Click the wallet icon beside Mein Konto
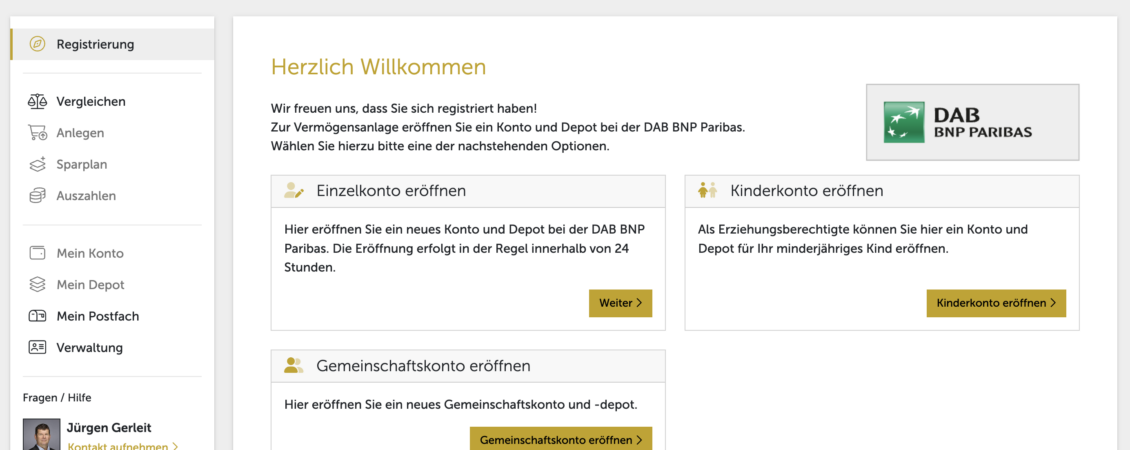Screen dimensions: 1130x450 37,253
